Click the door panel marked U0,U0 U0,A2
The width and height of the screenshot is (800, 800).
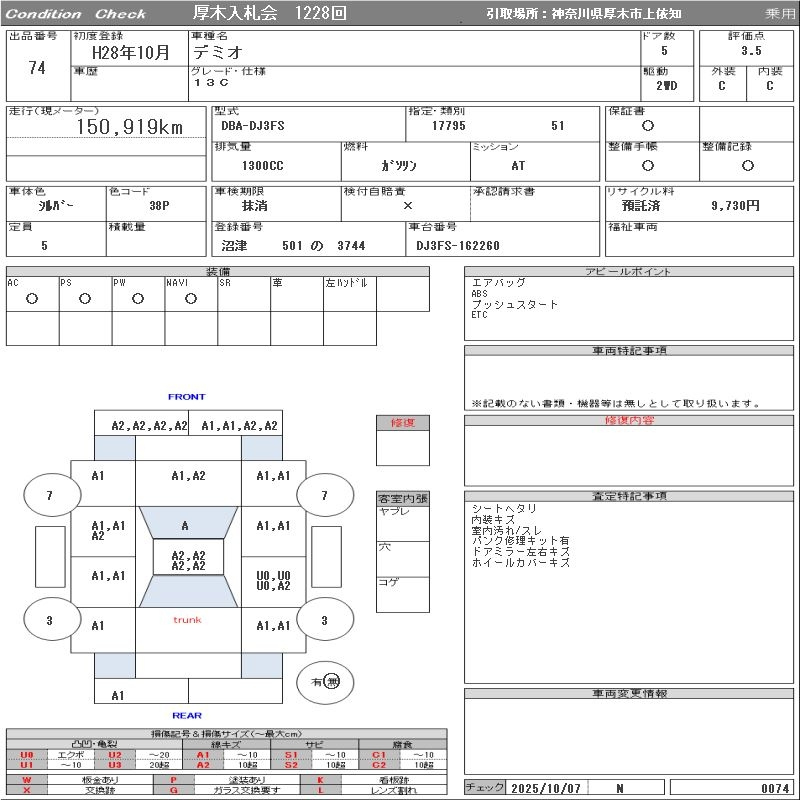273,580
